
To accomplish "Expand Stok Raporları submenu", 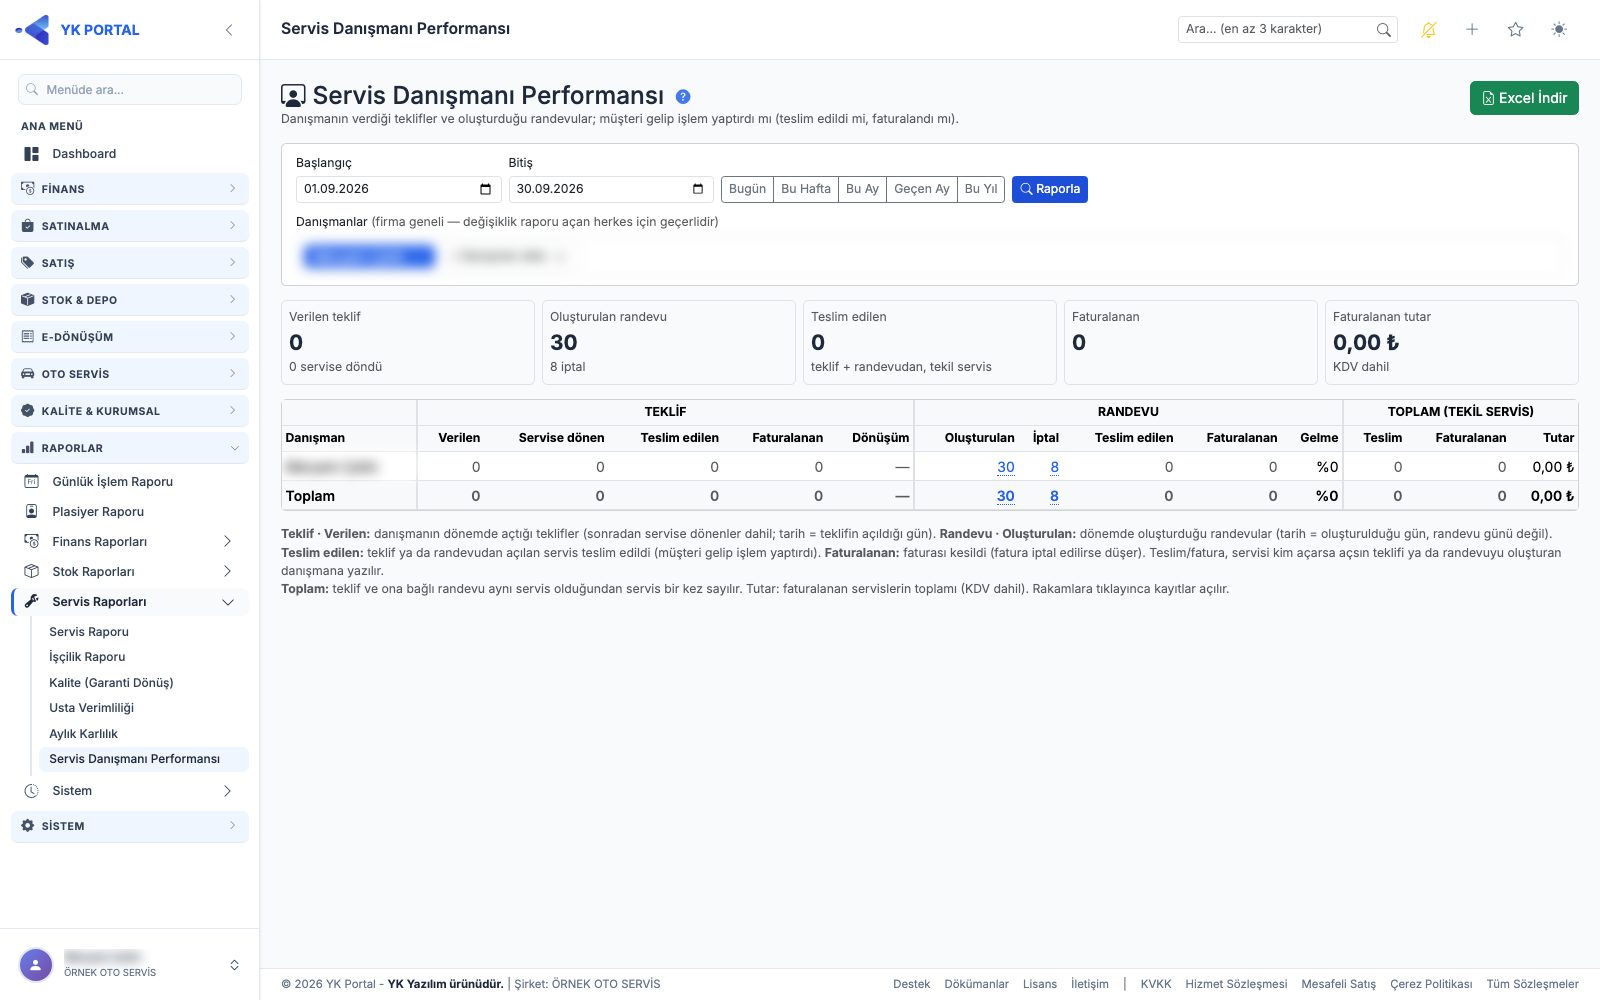I will (130, 572).
